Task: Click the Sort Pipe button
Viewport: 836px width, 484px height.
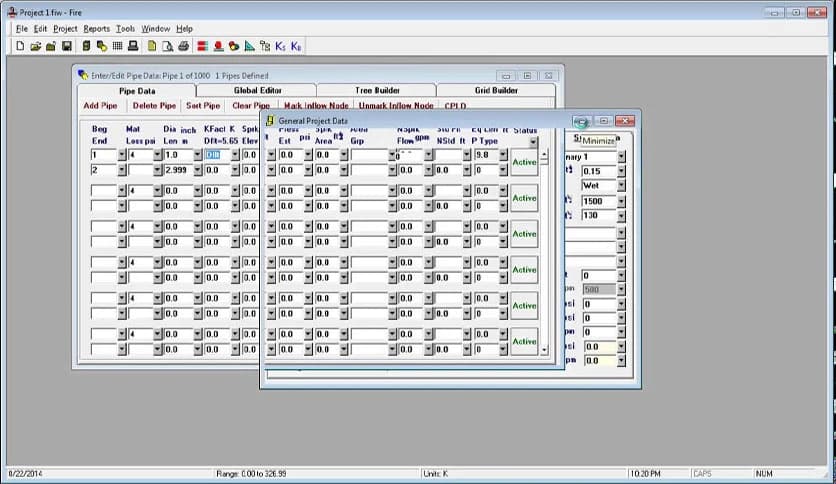Action: (203, 106)
